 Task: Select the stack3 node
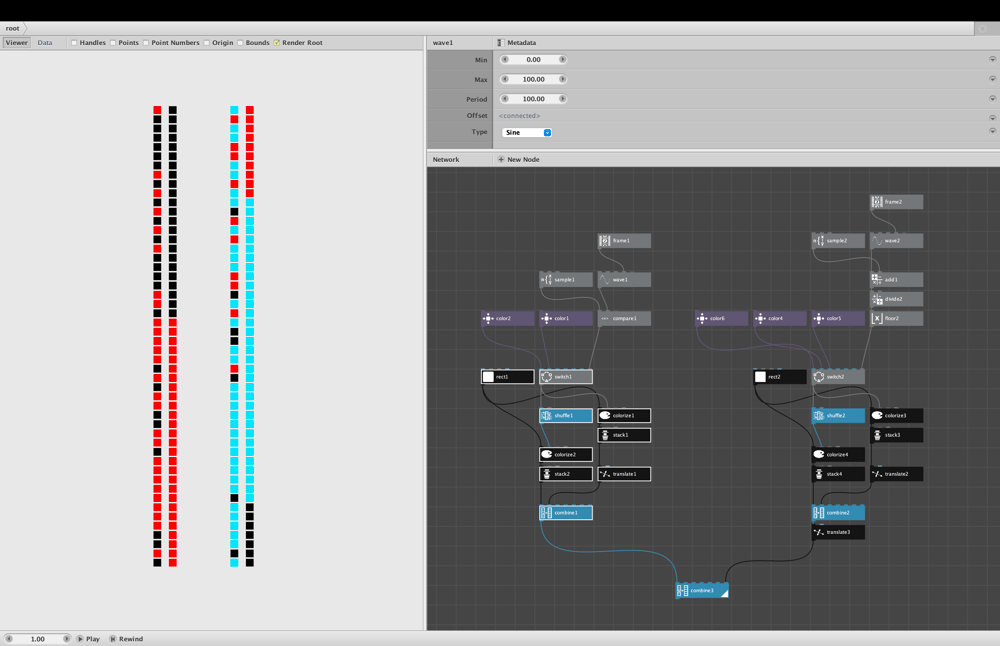(896, 435)
